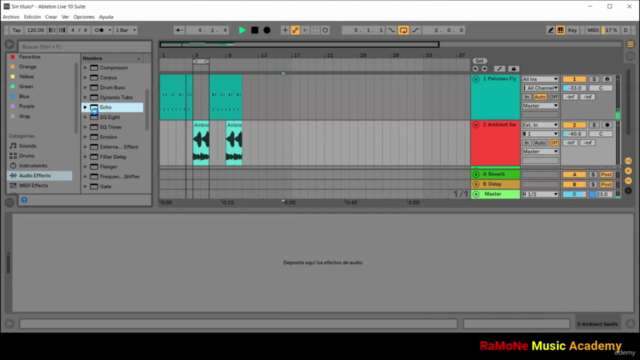Click the Punch-In switch icon
The height and width of the screenshot is (360, 640).
[x=391, y=30]
